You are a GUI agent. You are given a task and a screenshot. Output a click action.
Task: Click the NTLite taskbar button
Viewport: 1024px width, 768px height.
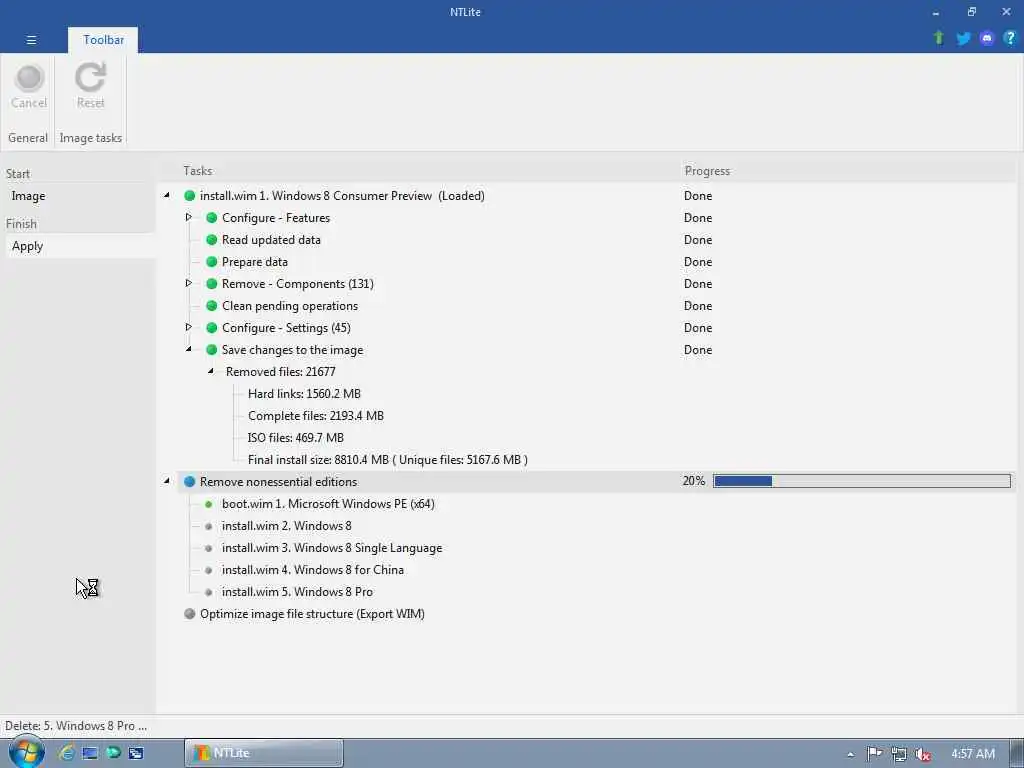tap(264, 753)
